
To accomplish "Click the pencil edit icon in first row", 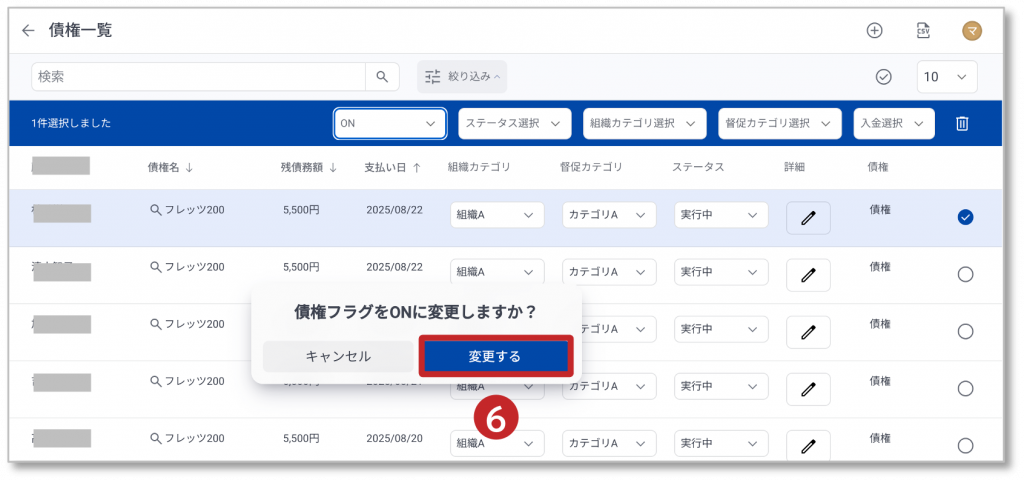I will pyautogui.click(x=808, y=217).
